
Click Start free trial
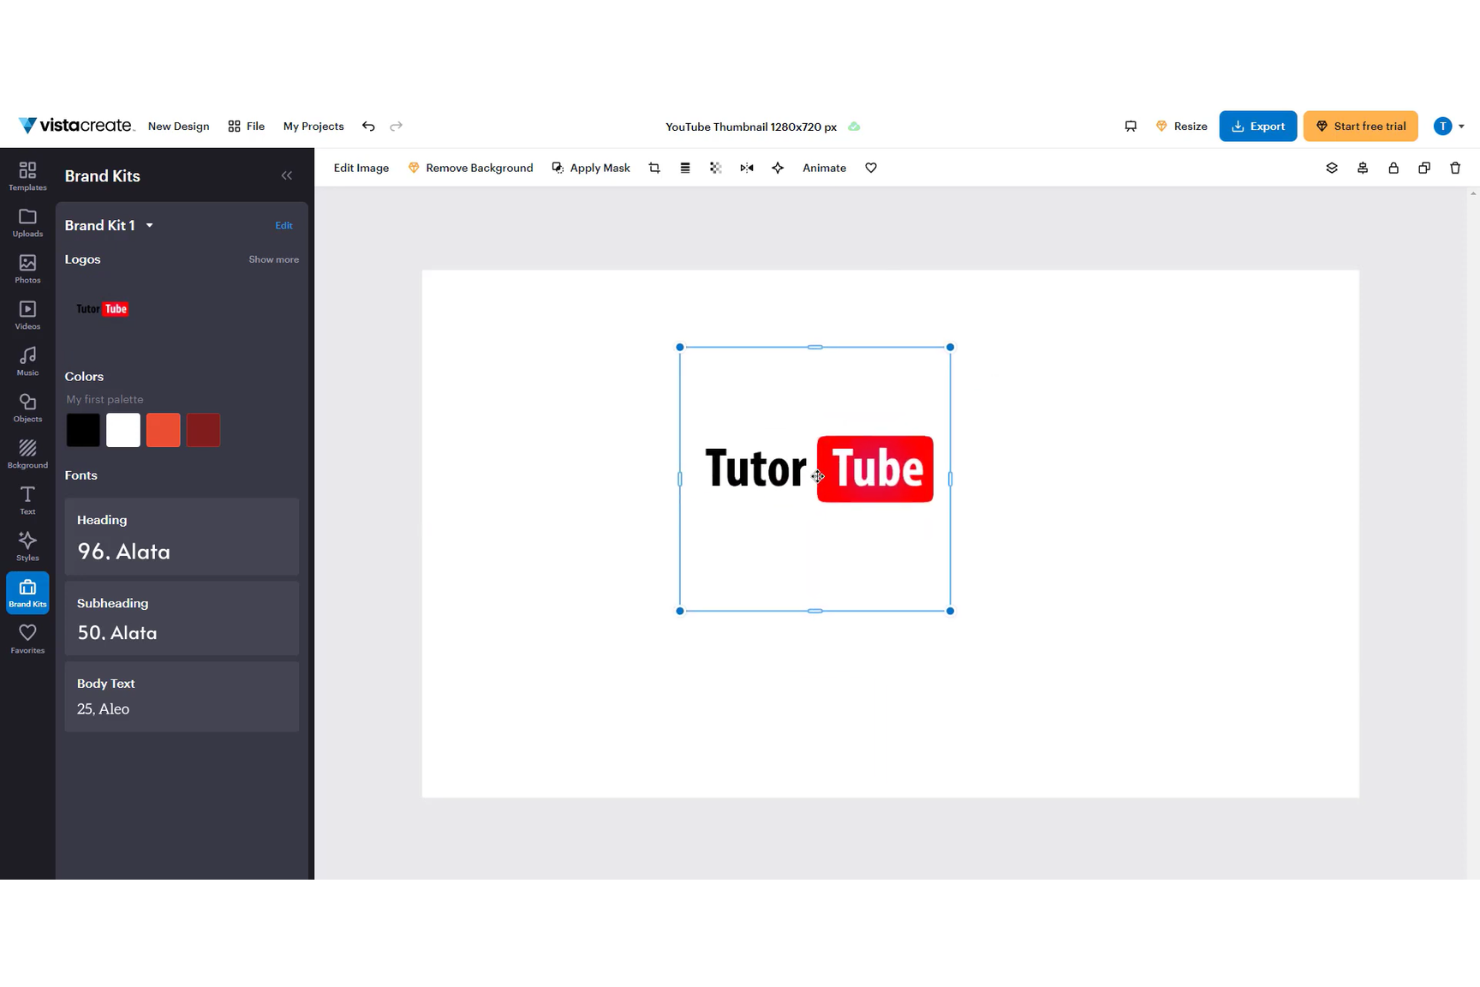coord(1360,126)
